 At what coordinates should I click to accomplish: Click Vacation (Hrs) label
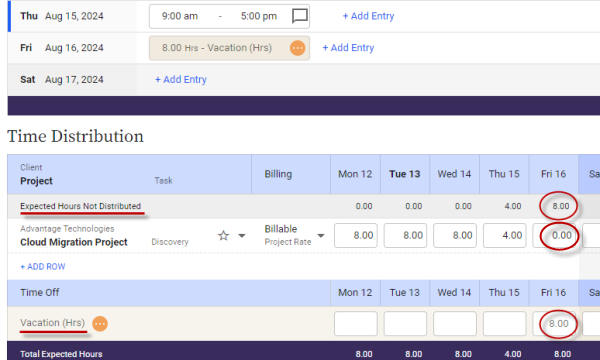52,323
